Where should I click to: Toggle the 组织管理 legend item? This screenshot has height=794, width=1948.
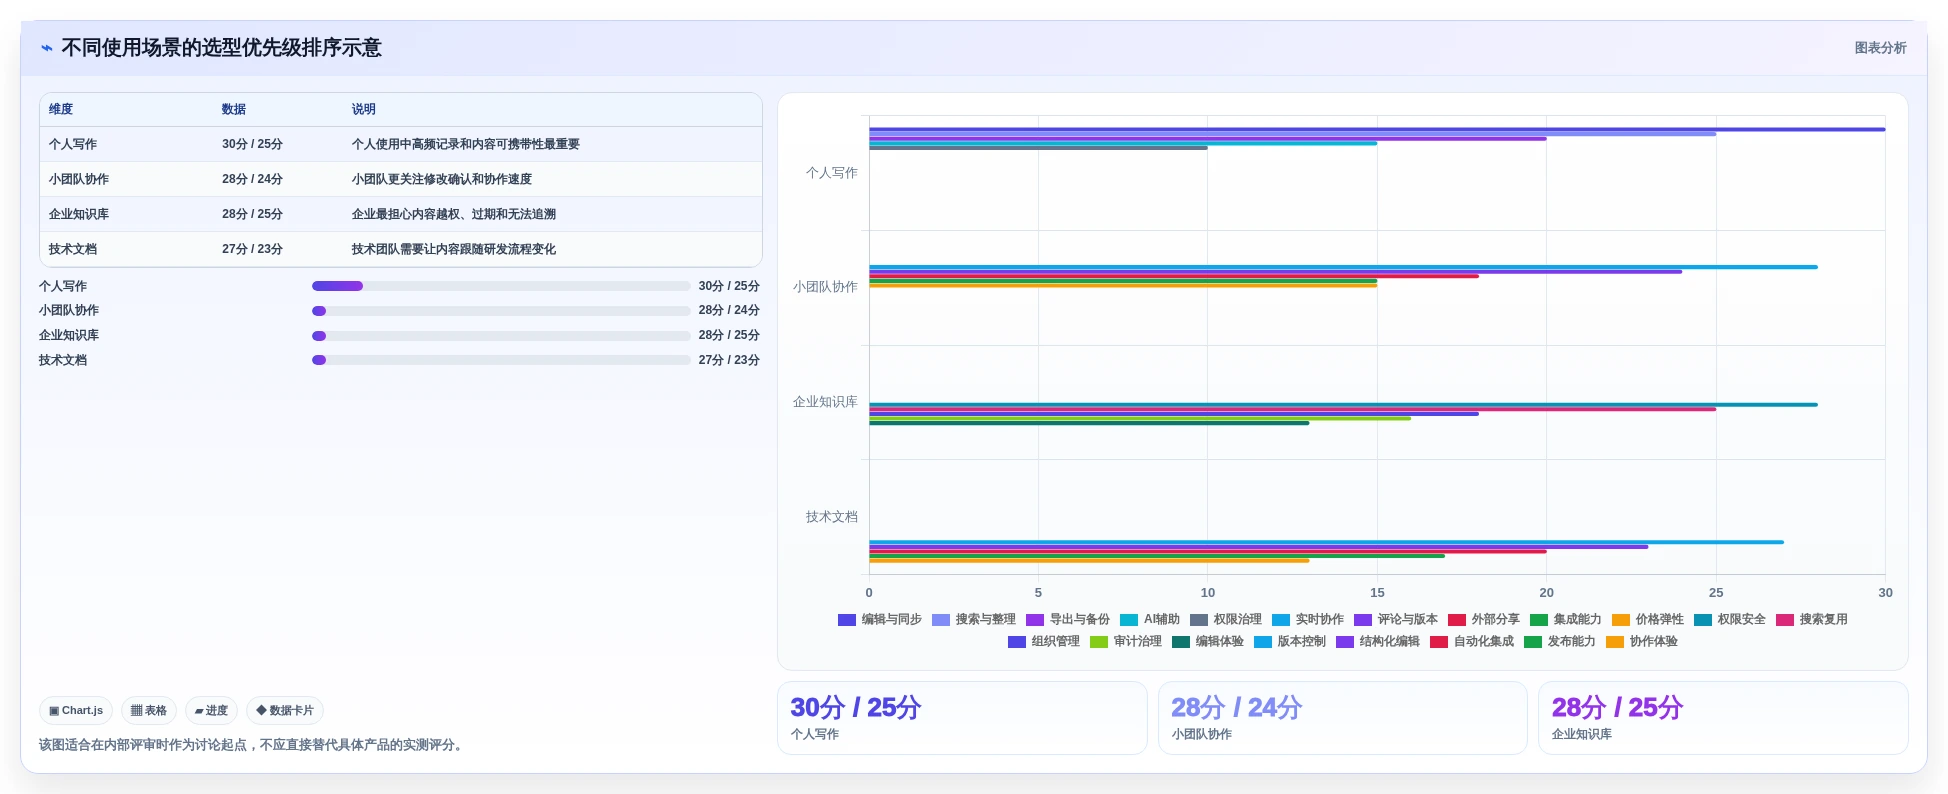tap(1044, 642)
